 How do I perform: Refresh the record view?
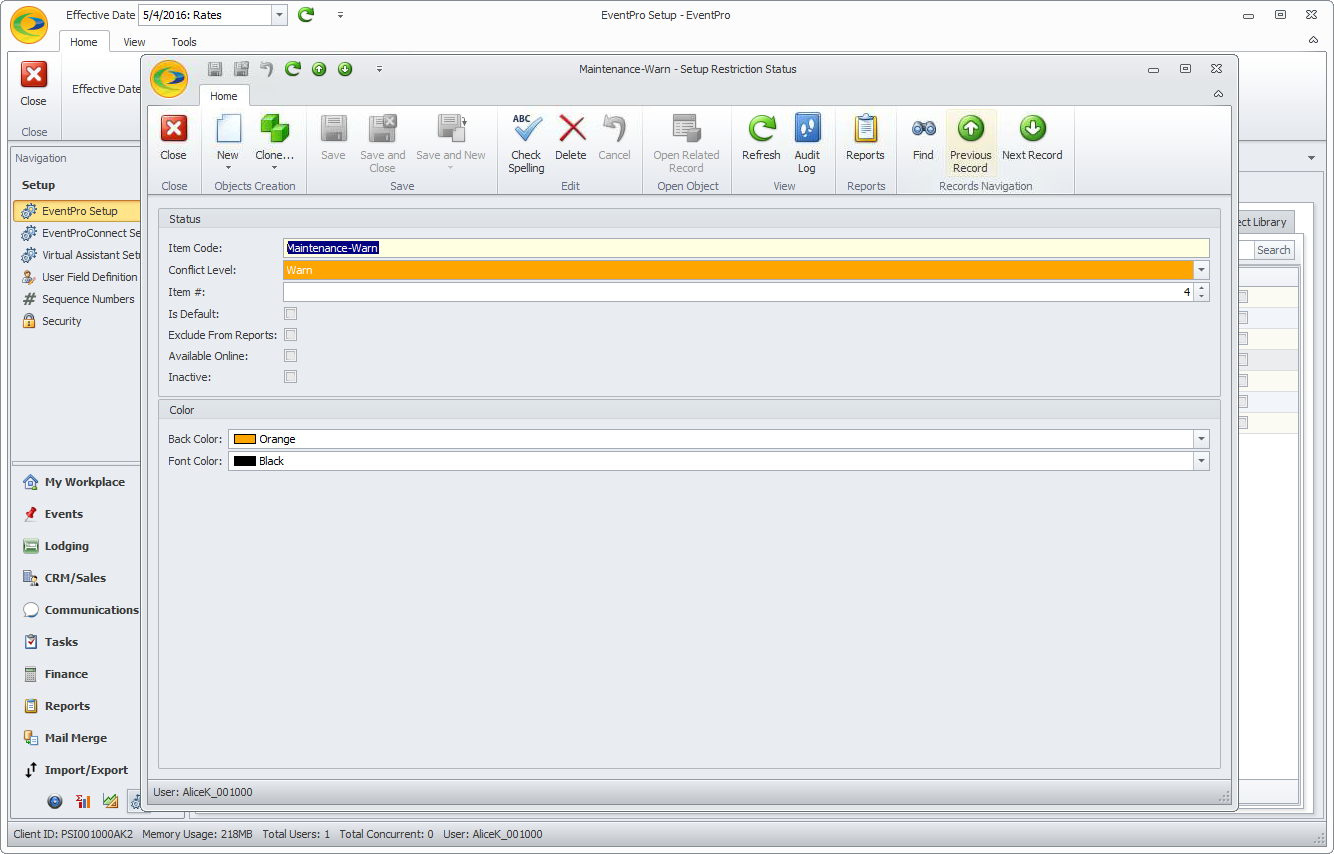(x=761, y=138)
